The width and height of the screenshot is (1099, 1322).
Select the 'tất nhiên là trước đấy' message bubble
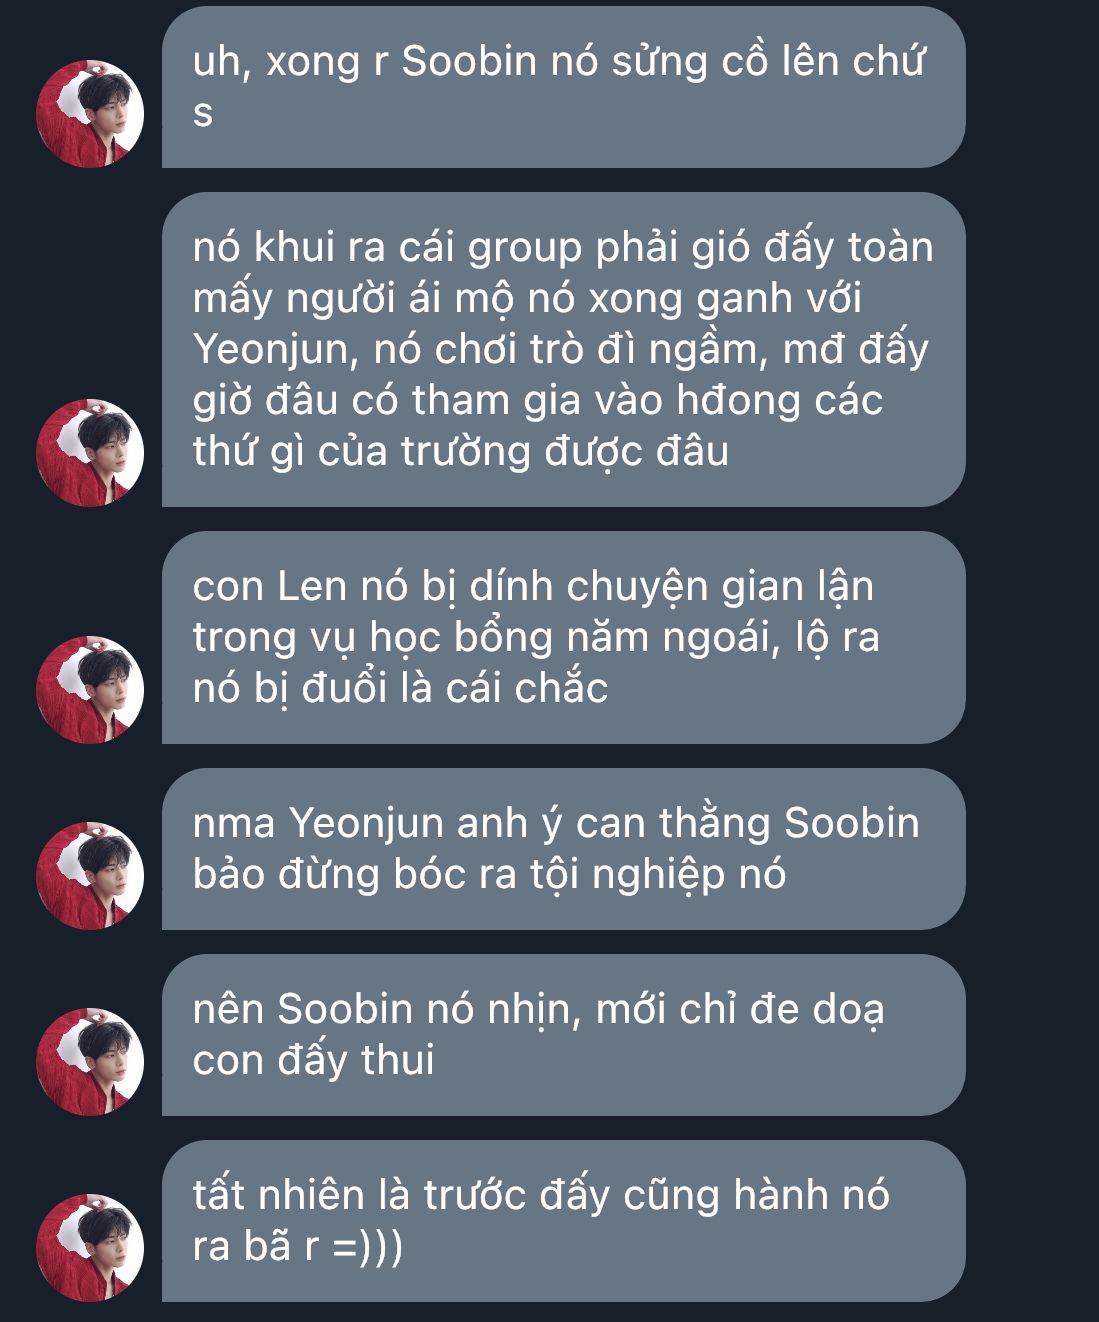(x=563, y=1221)
